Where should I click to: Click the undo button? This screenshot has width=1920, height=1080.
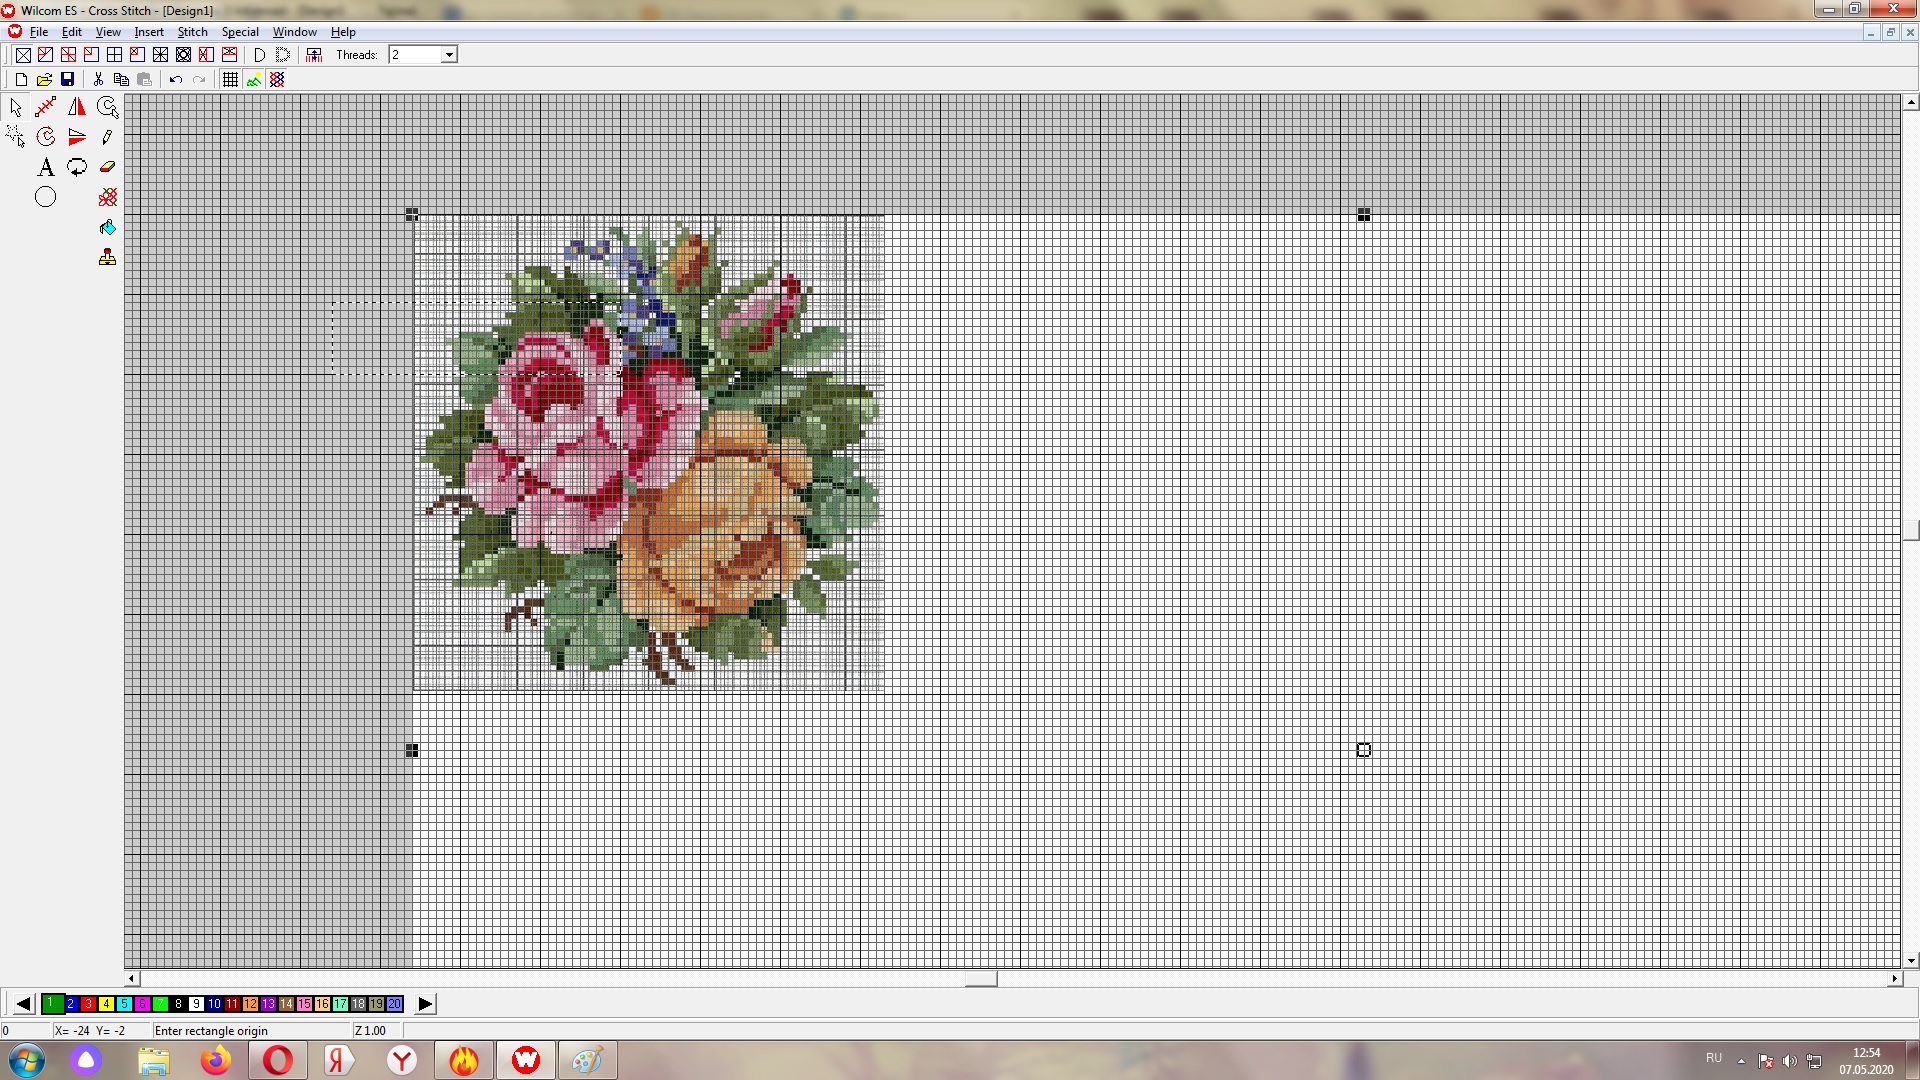(x=175, y=80)
